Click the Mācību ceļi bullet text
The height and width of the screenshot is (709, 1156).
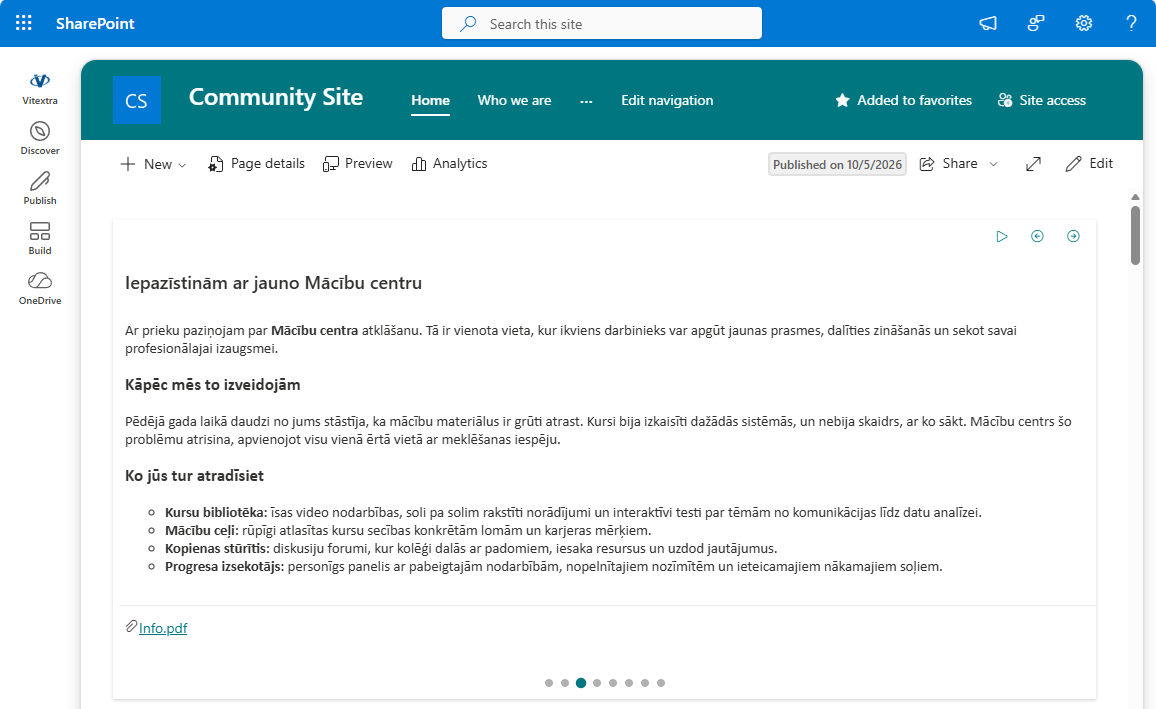point(408,531)
